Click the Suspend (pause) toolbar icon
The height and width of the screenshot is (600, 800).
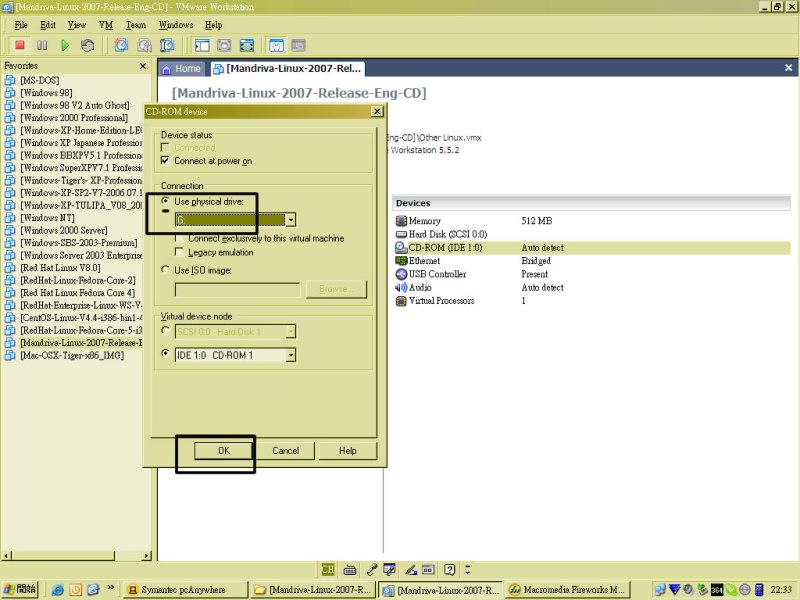tap(42, 45)
